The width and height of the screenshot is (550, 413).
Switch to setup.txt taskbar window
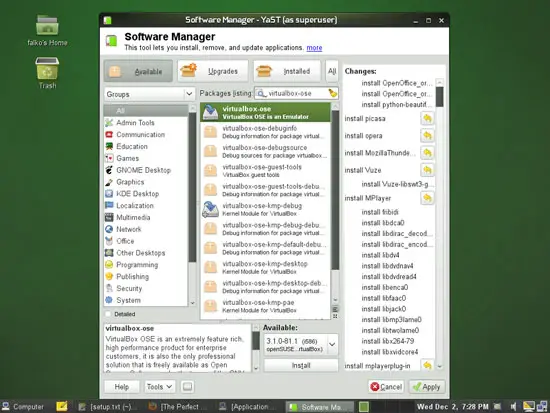[107, 407]
